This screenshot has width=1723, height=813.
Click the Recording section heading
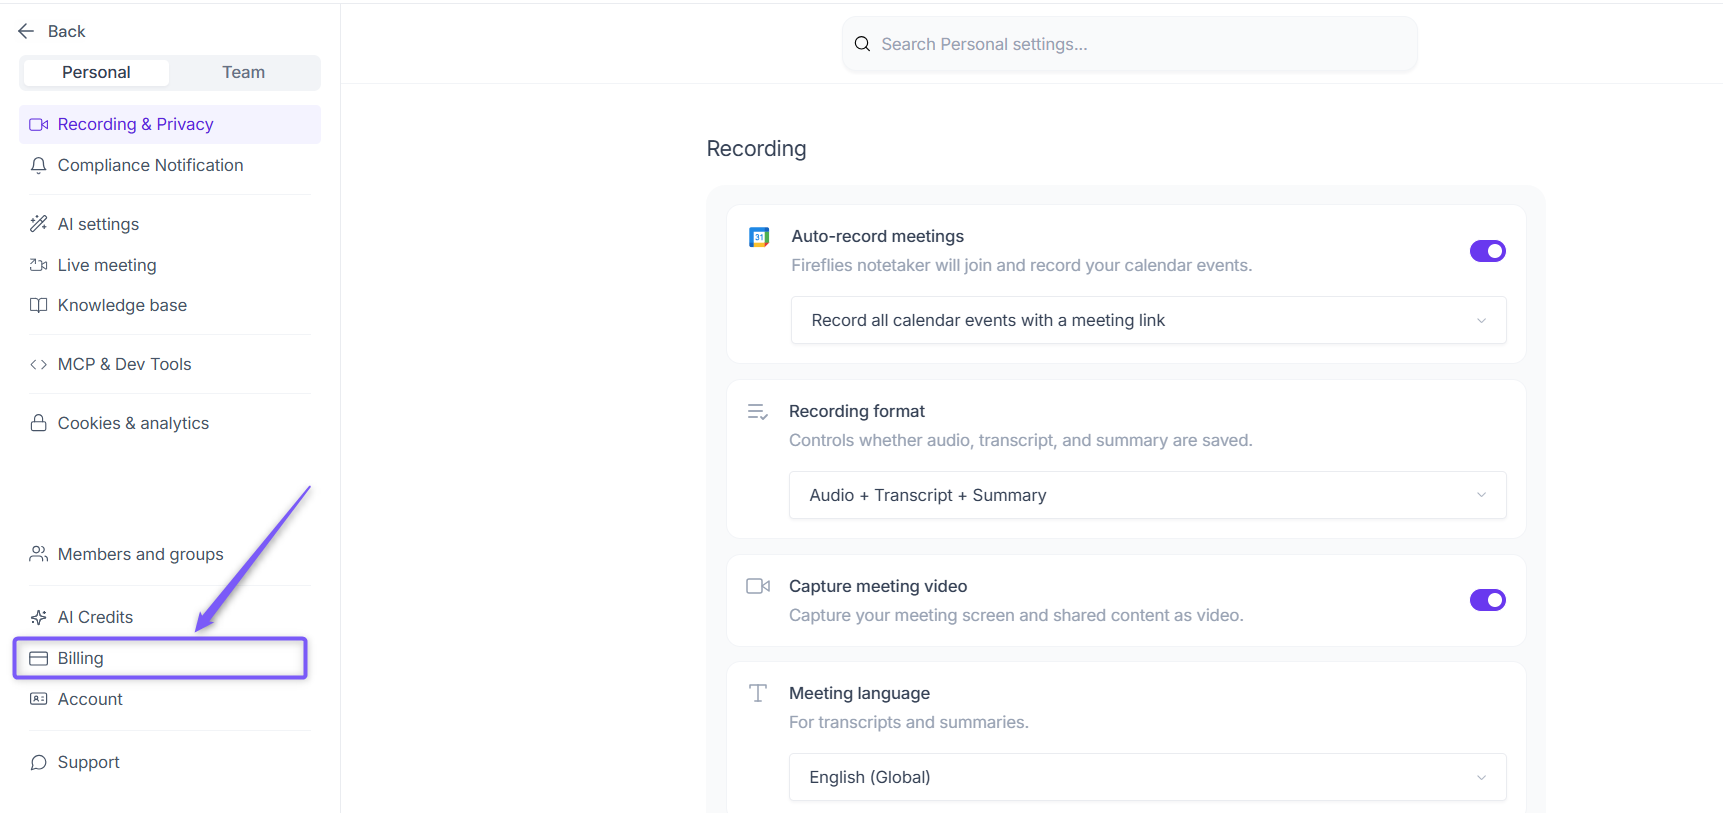[x=756, y=148]
